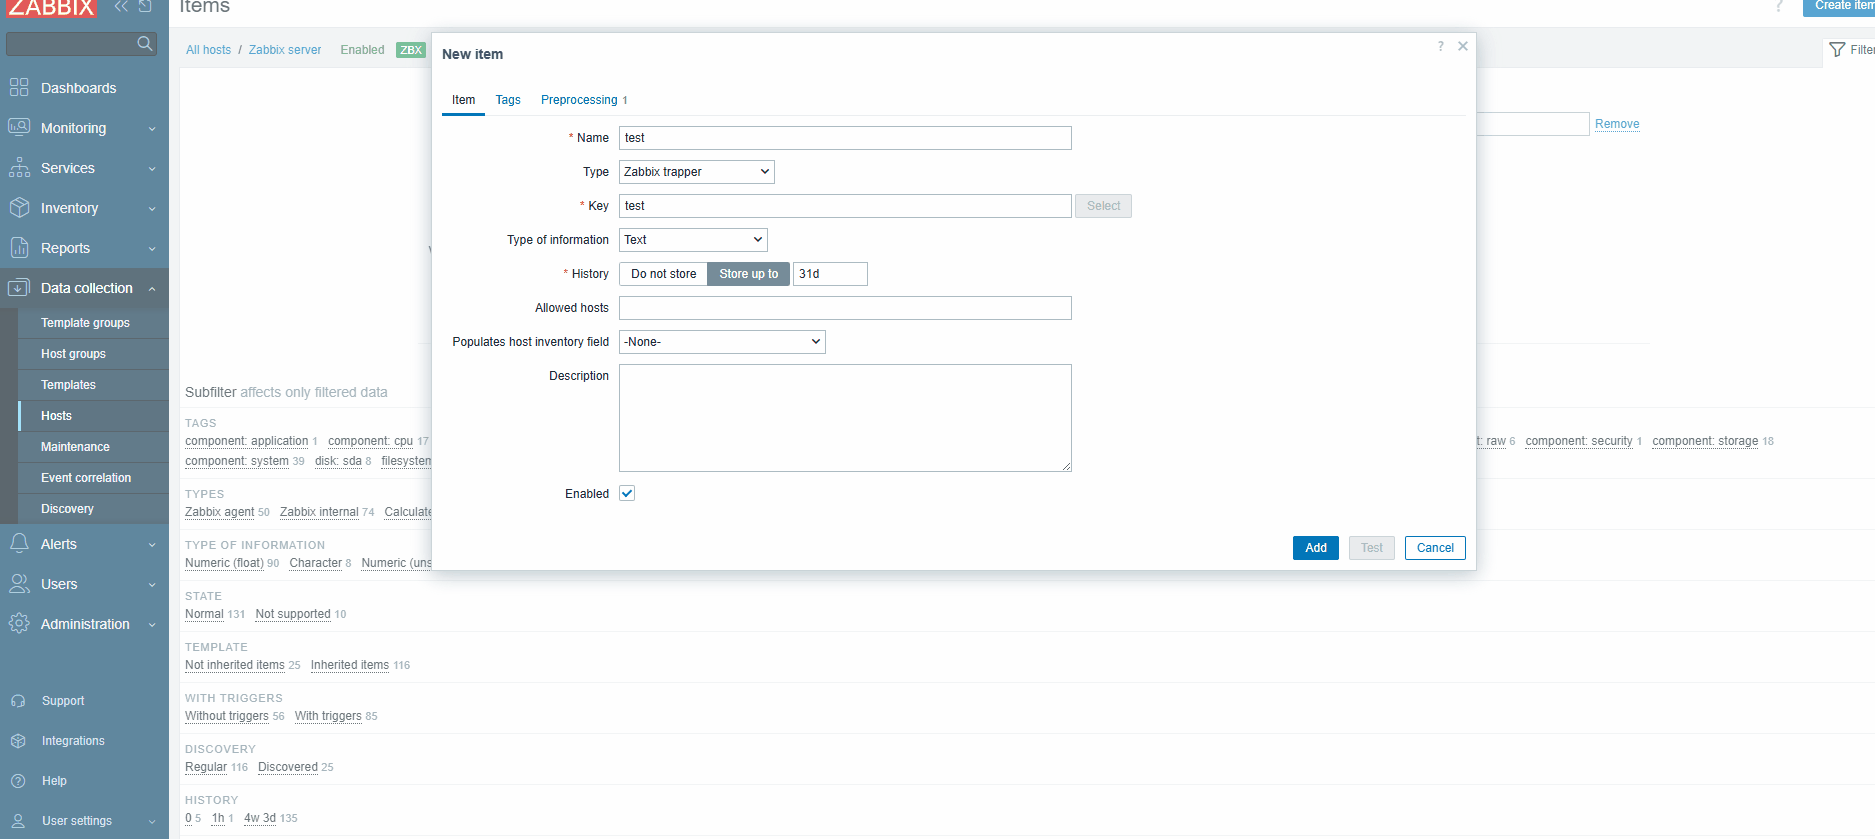Expand the Monitoring menu chevron
This screenshot has width=1875, height=839.
[x=152, y=129]
